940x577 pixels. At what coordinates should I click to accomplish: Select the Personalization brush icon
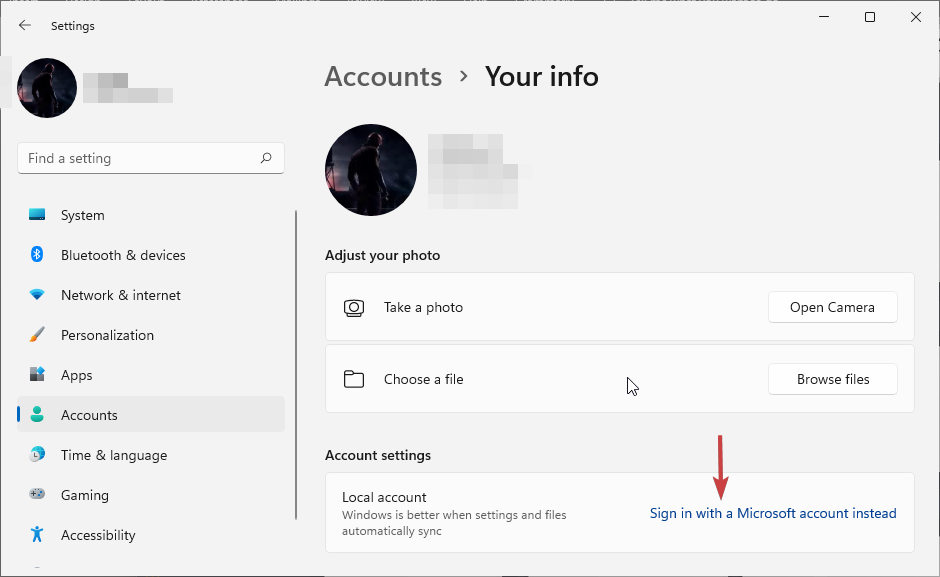[x=38, y=335]
